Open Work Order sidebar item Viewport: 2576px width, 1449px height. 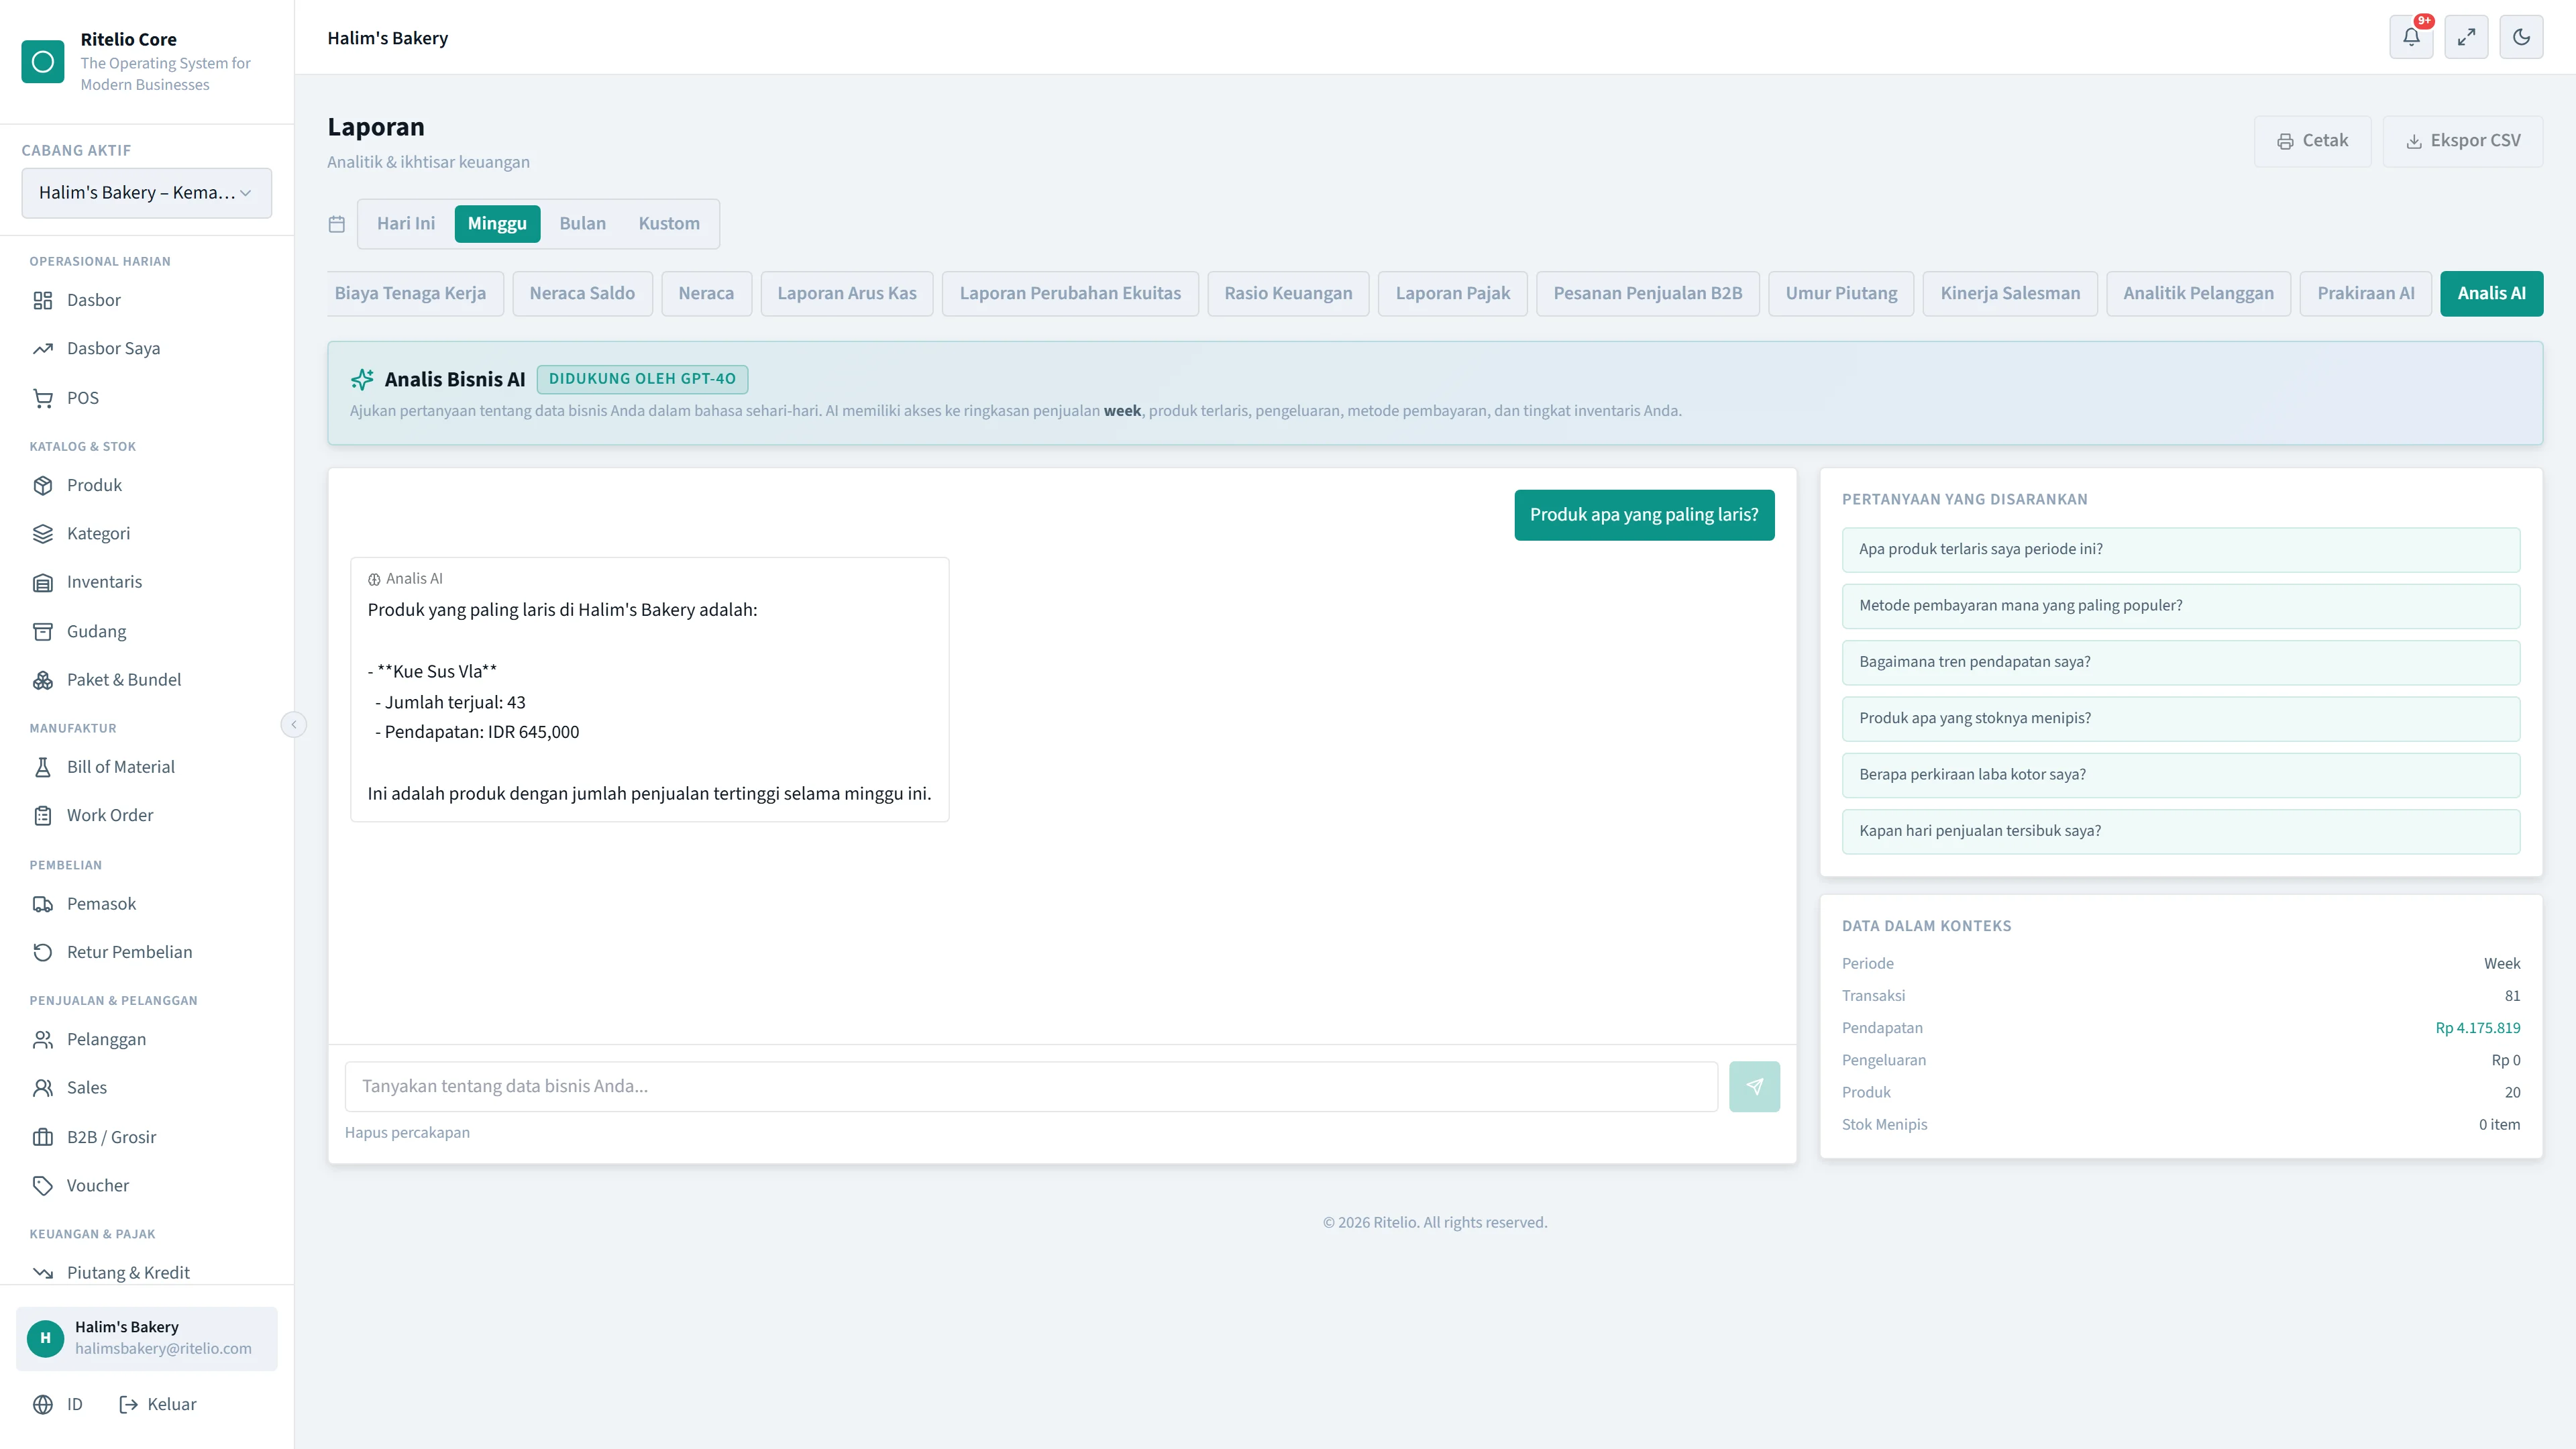147,815
